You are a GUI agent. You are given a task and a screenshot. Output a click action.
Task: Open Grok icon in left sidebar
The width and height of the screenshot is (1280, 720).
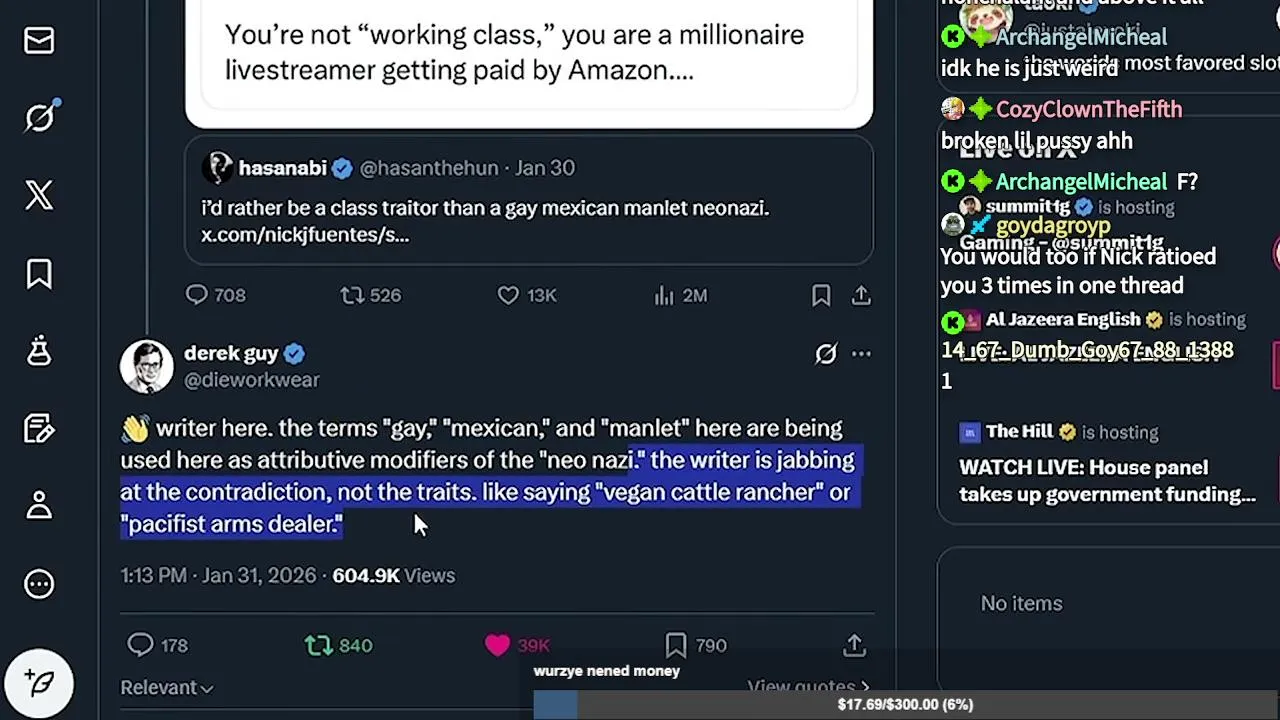coord(39,118)
